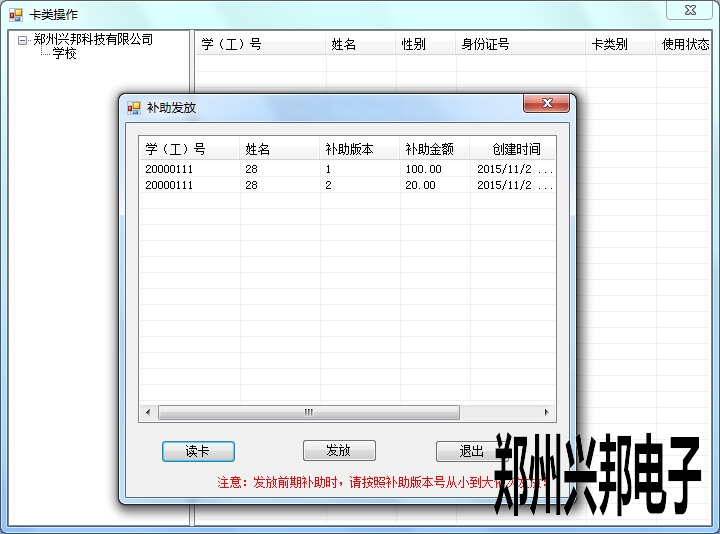The width and height of the screenshot is (720, 534).
Task: Collapse the 郑州兴邦科技有限公司 tree node
Action: 22,40
